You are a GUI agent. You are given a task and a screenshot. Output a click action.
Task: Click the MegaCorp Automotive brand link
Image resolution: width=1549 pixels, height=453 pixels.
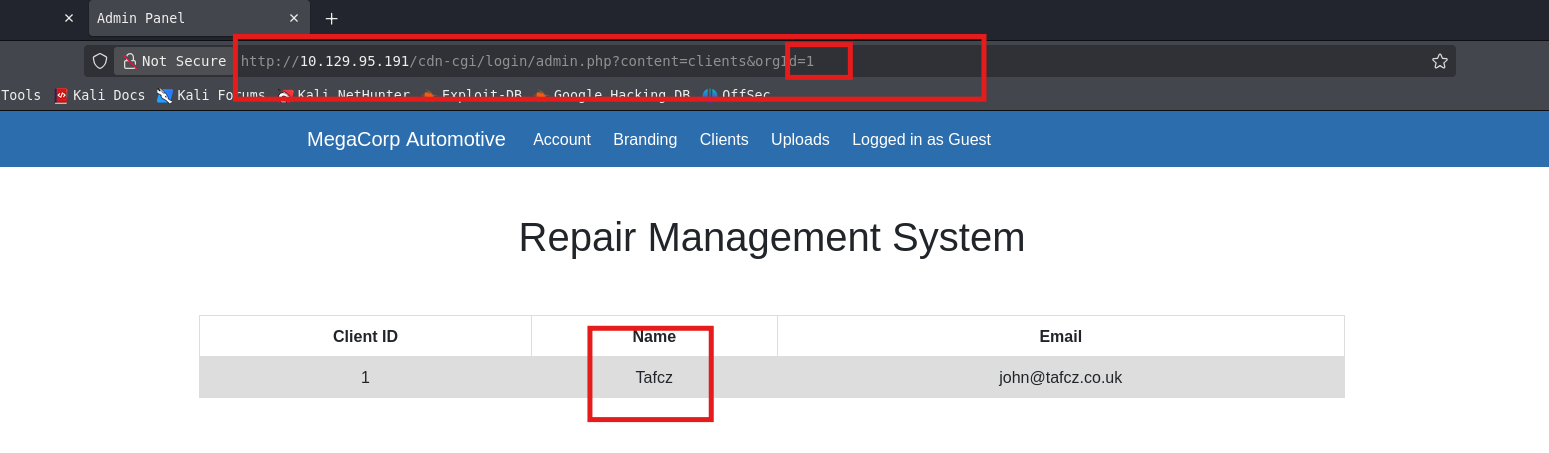click(x=406, y=139)
